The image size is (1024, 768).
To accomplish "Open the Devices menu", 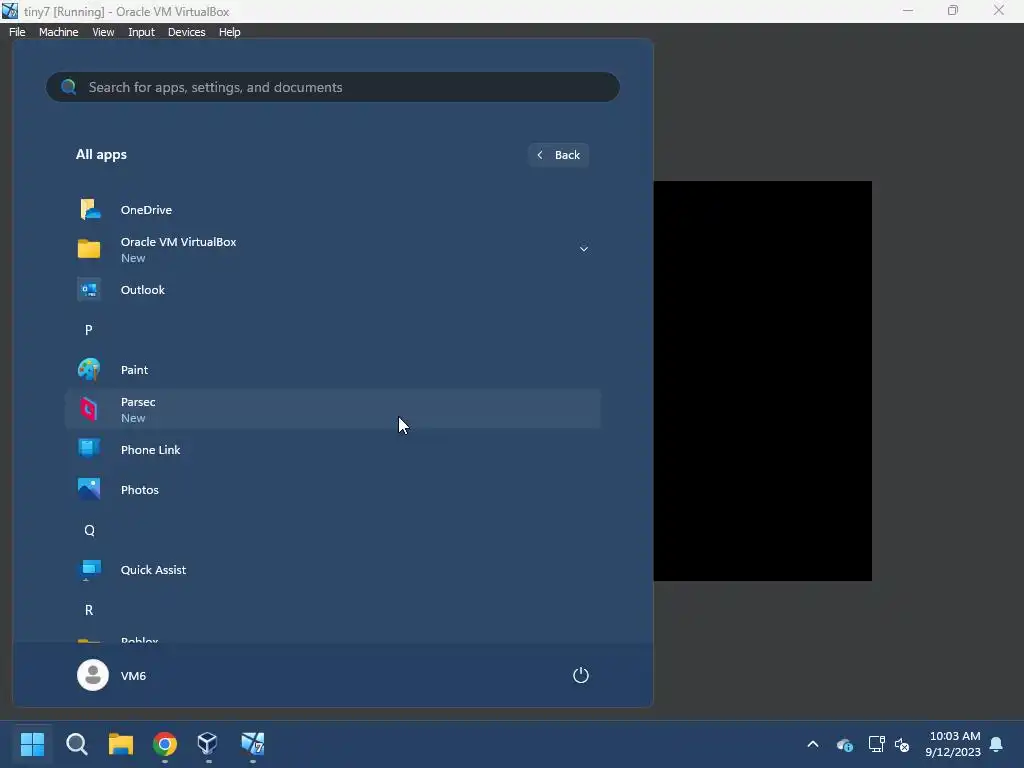I will 187,32.
